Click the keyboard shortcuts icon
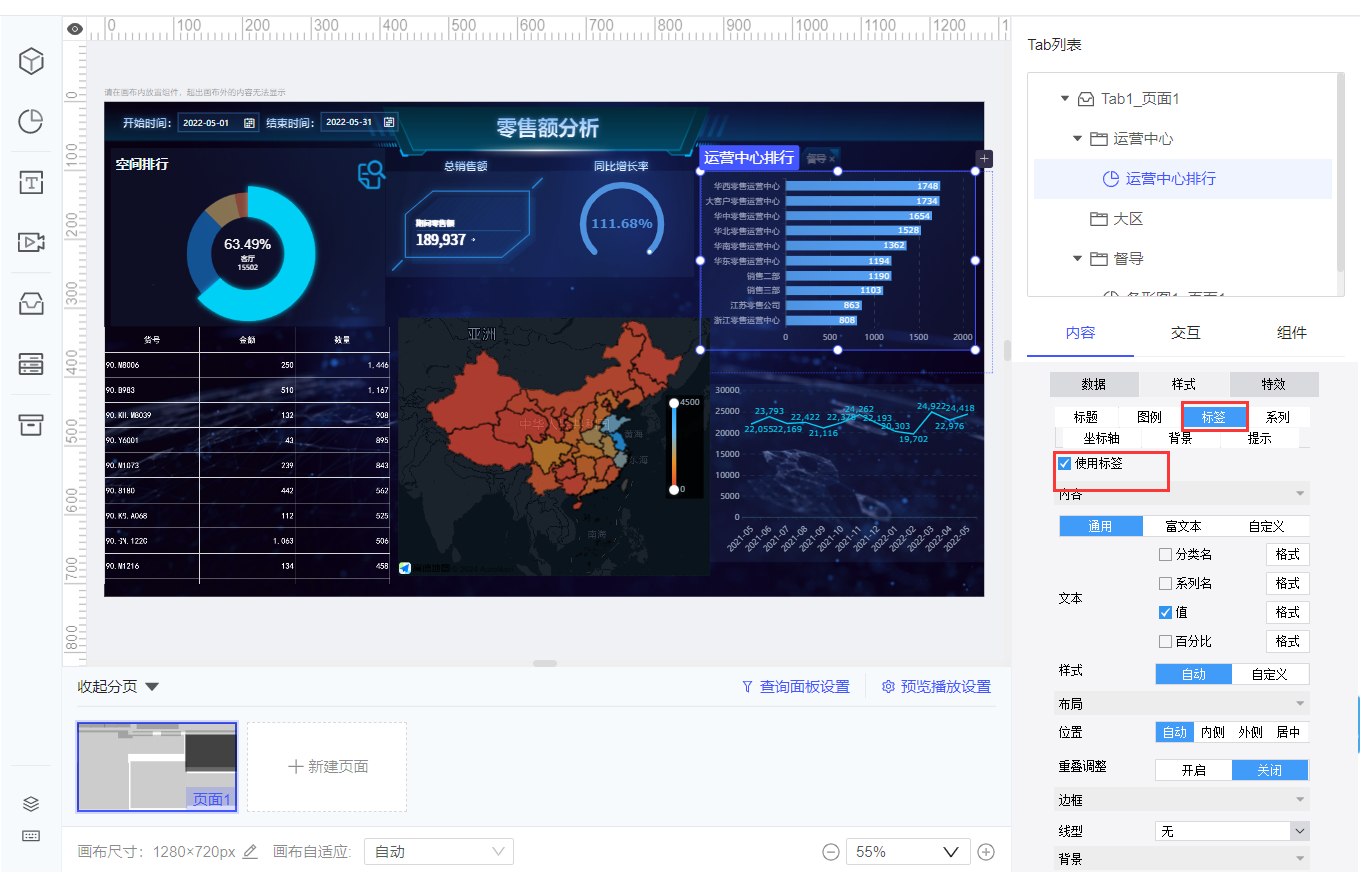 pos(31,836)
